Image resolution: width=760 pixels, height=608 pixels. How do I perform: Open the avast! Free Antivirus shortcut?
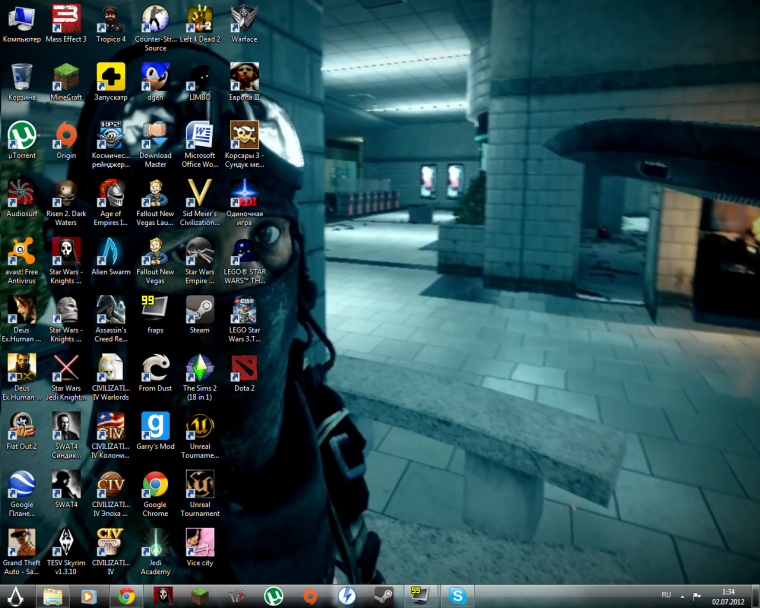tap(21, 251)
